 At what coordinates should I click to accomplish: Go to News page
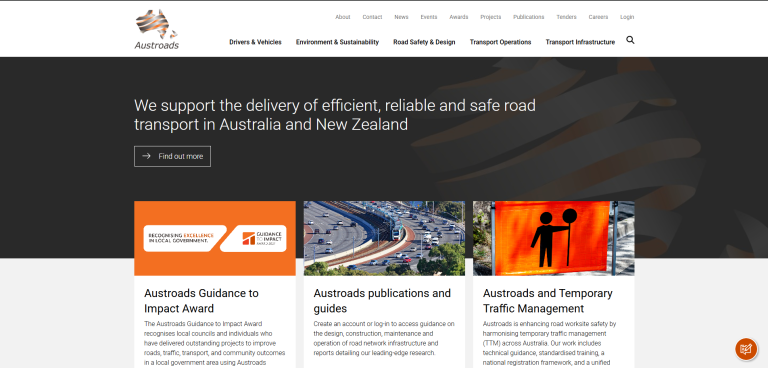[x=401, y=17]
